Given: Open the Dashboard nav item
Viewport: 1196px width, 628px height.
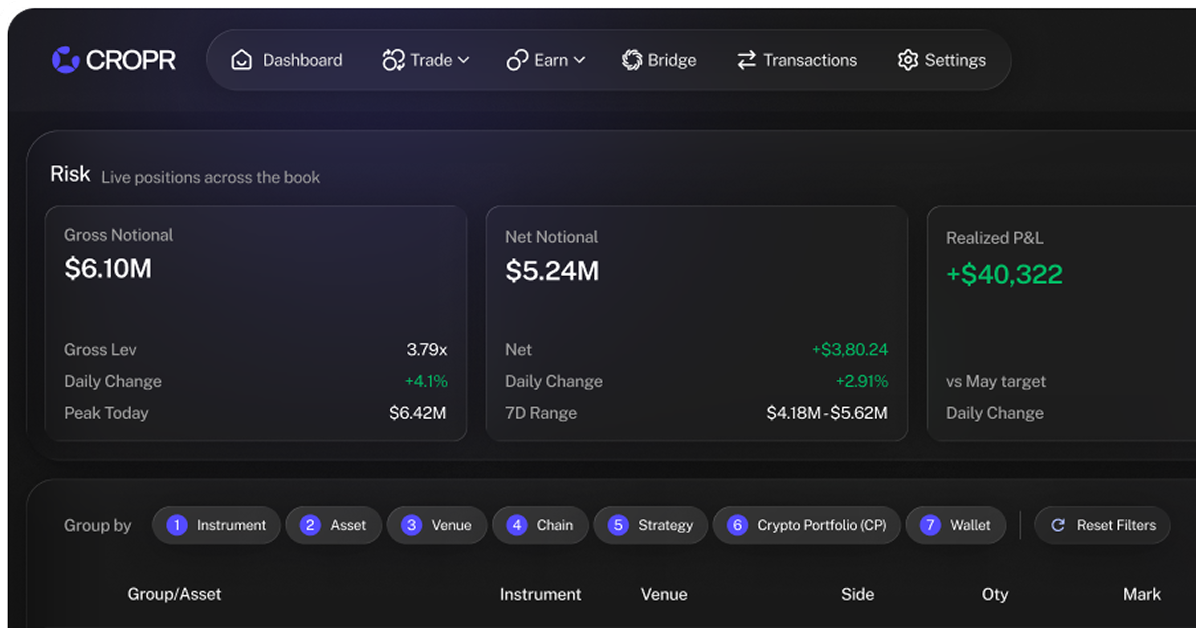Looking at the screenshot, I should click(287, 60).
